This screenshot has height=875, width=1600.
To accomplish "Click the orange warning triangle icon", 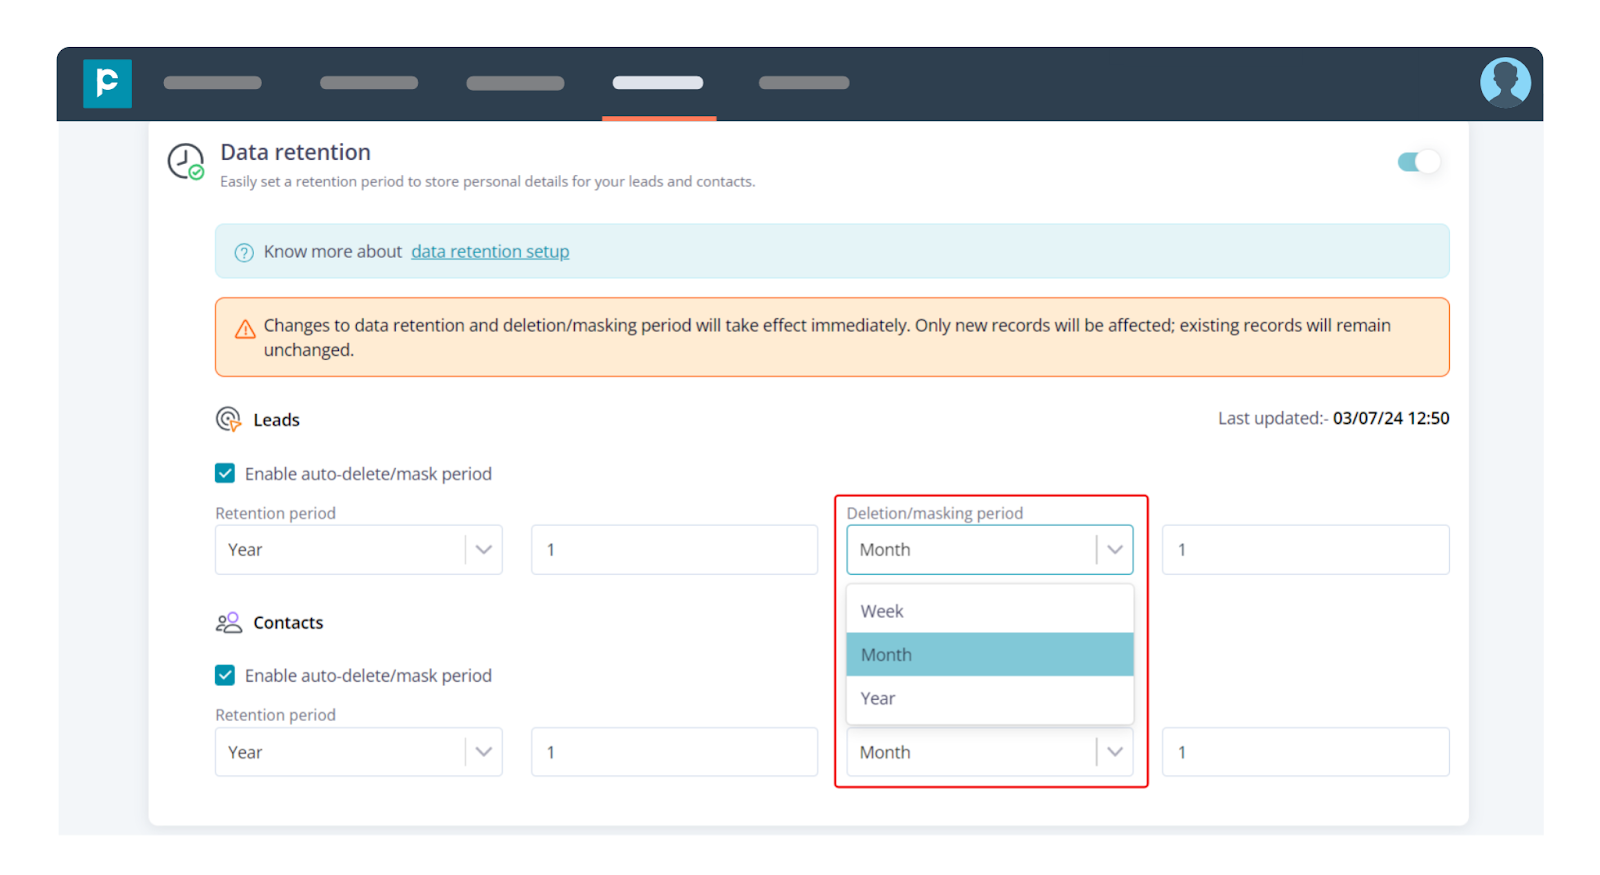I will pos(245,329).
